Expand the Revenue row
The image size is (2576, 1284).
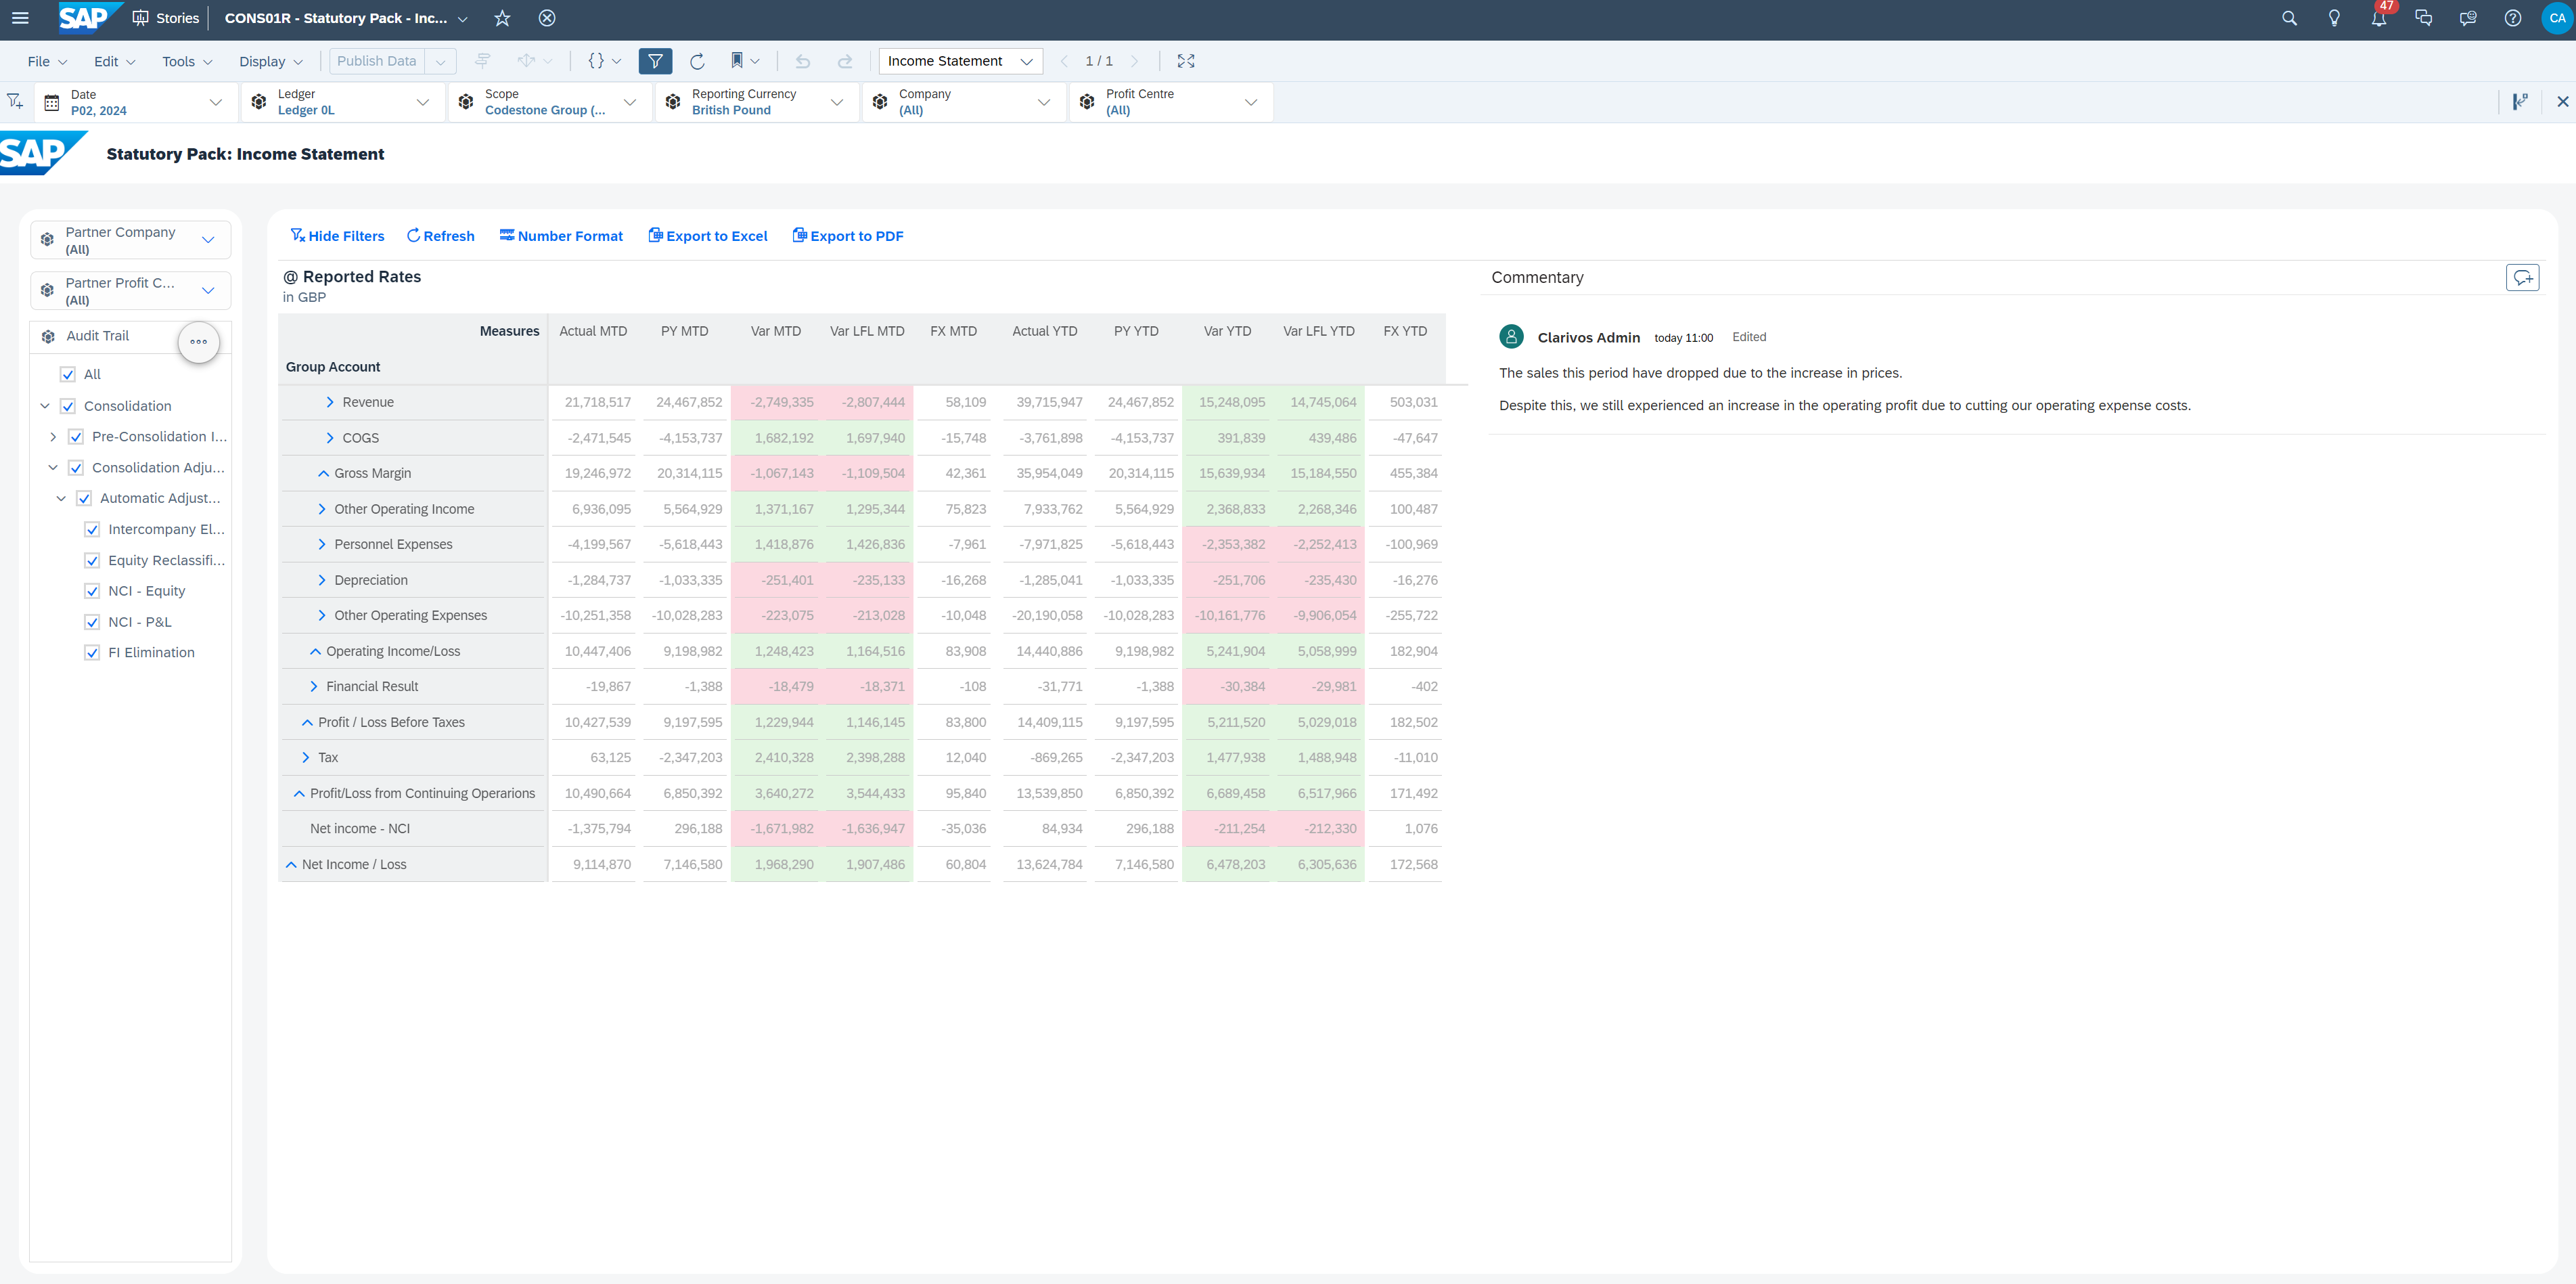pos(330,402)
